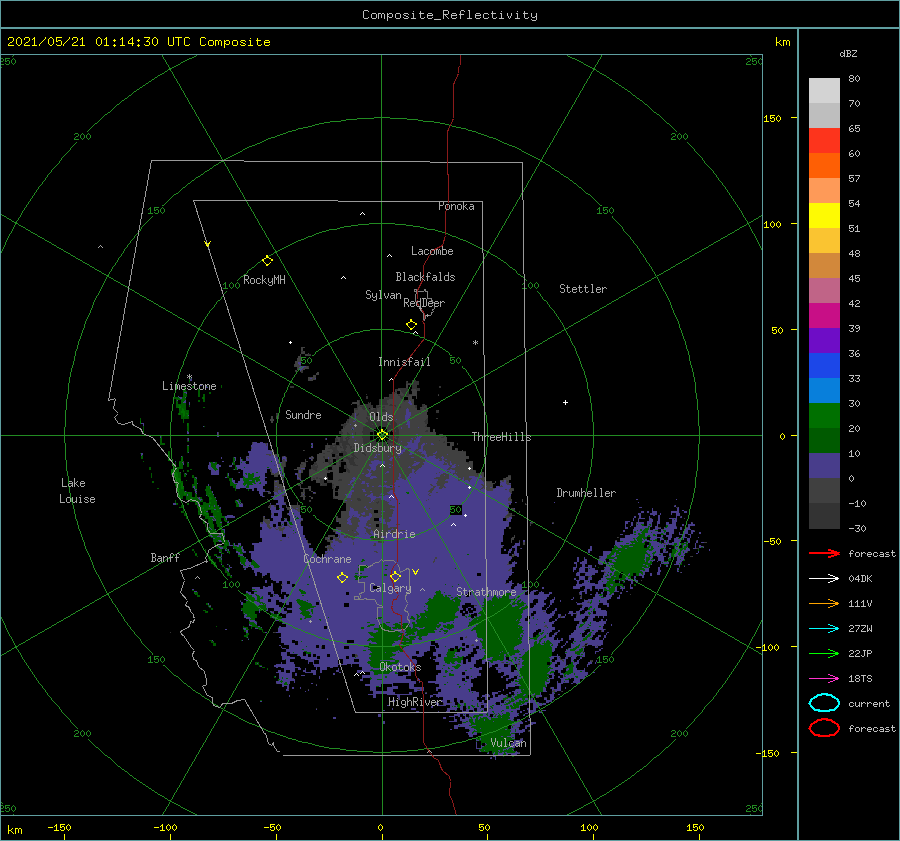Click the yellow diamond marker below Cochrane
Image resolution: width=900 pixels, height=841 pixels.
point(342,578)
